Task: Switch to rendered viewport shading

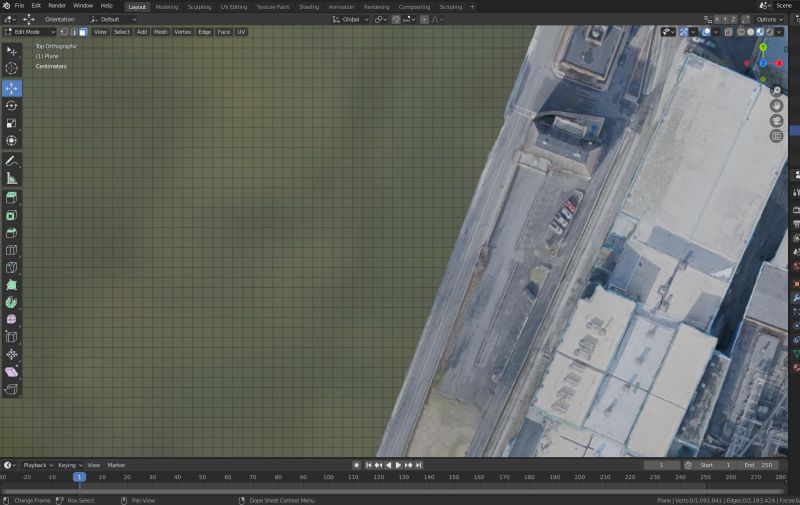Action: pyautogui.click(x=769, y=32)
